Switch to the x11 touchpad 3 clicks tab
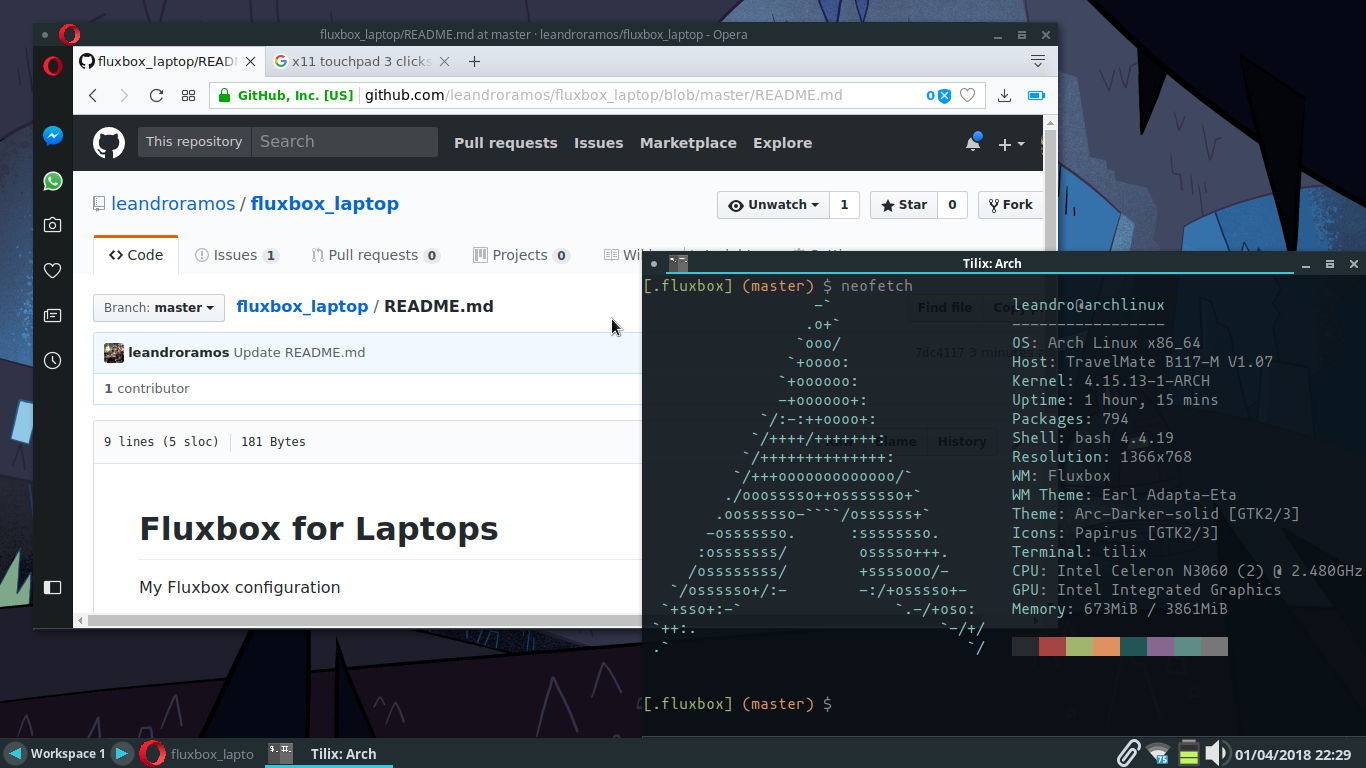The height and width of the screenshot is (768, 1366). click(361, 61)
